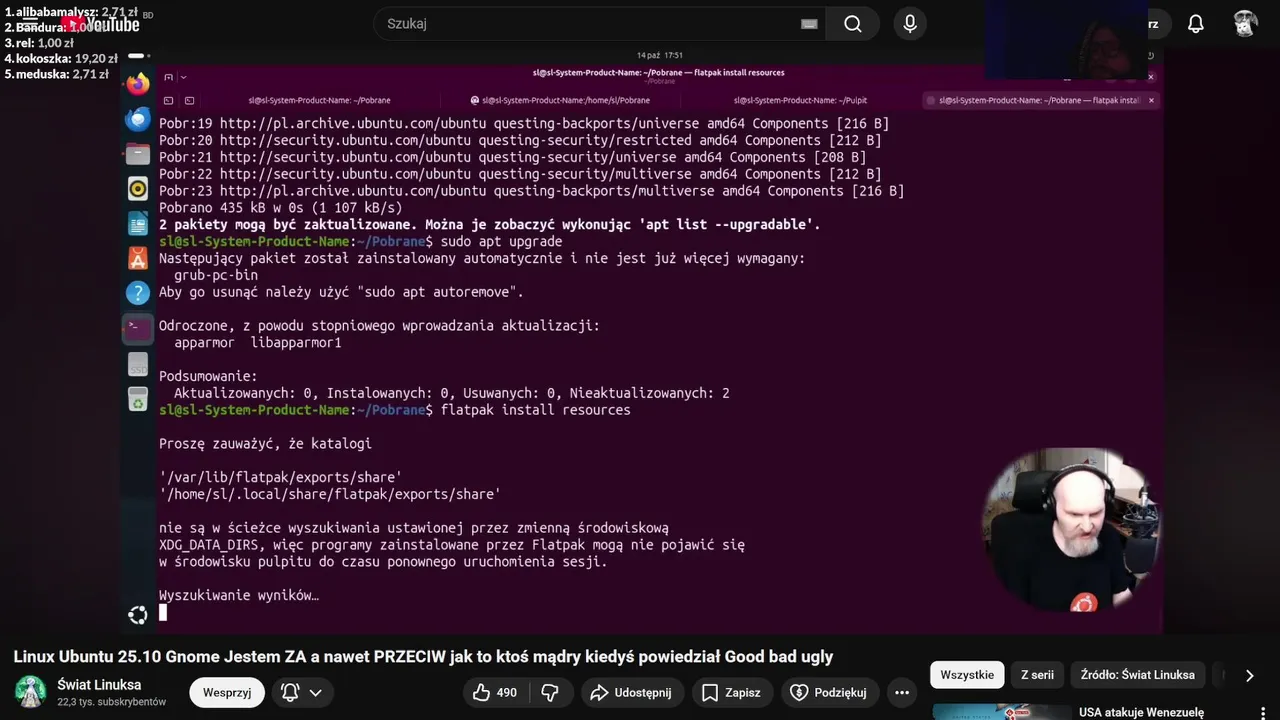Dislike the video with thumbs down
Screen dimensions: 1280x720
coord(550,692)
